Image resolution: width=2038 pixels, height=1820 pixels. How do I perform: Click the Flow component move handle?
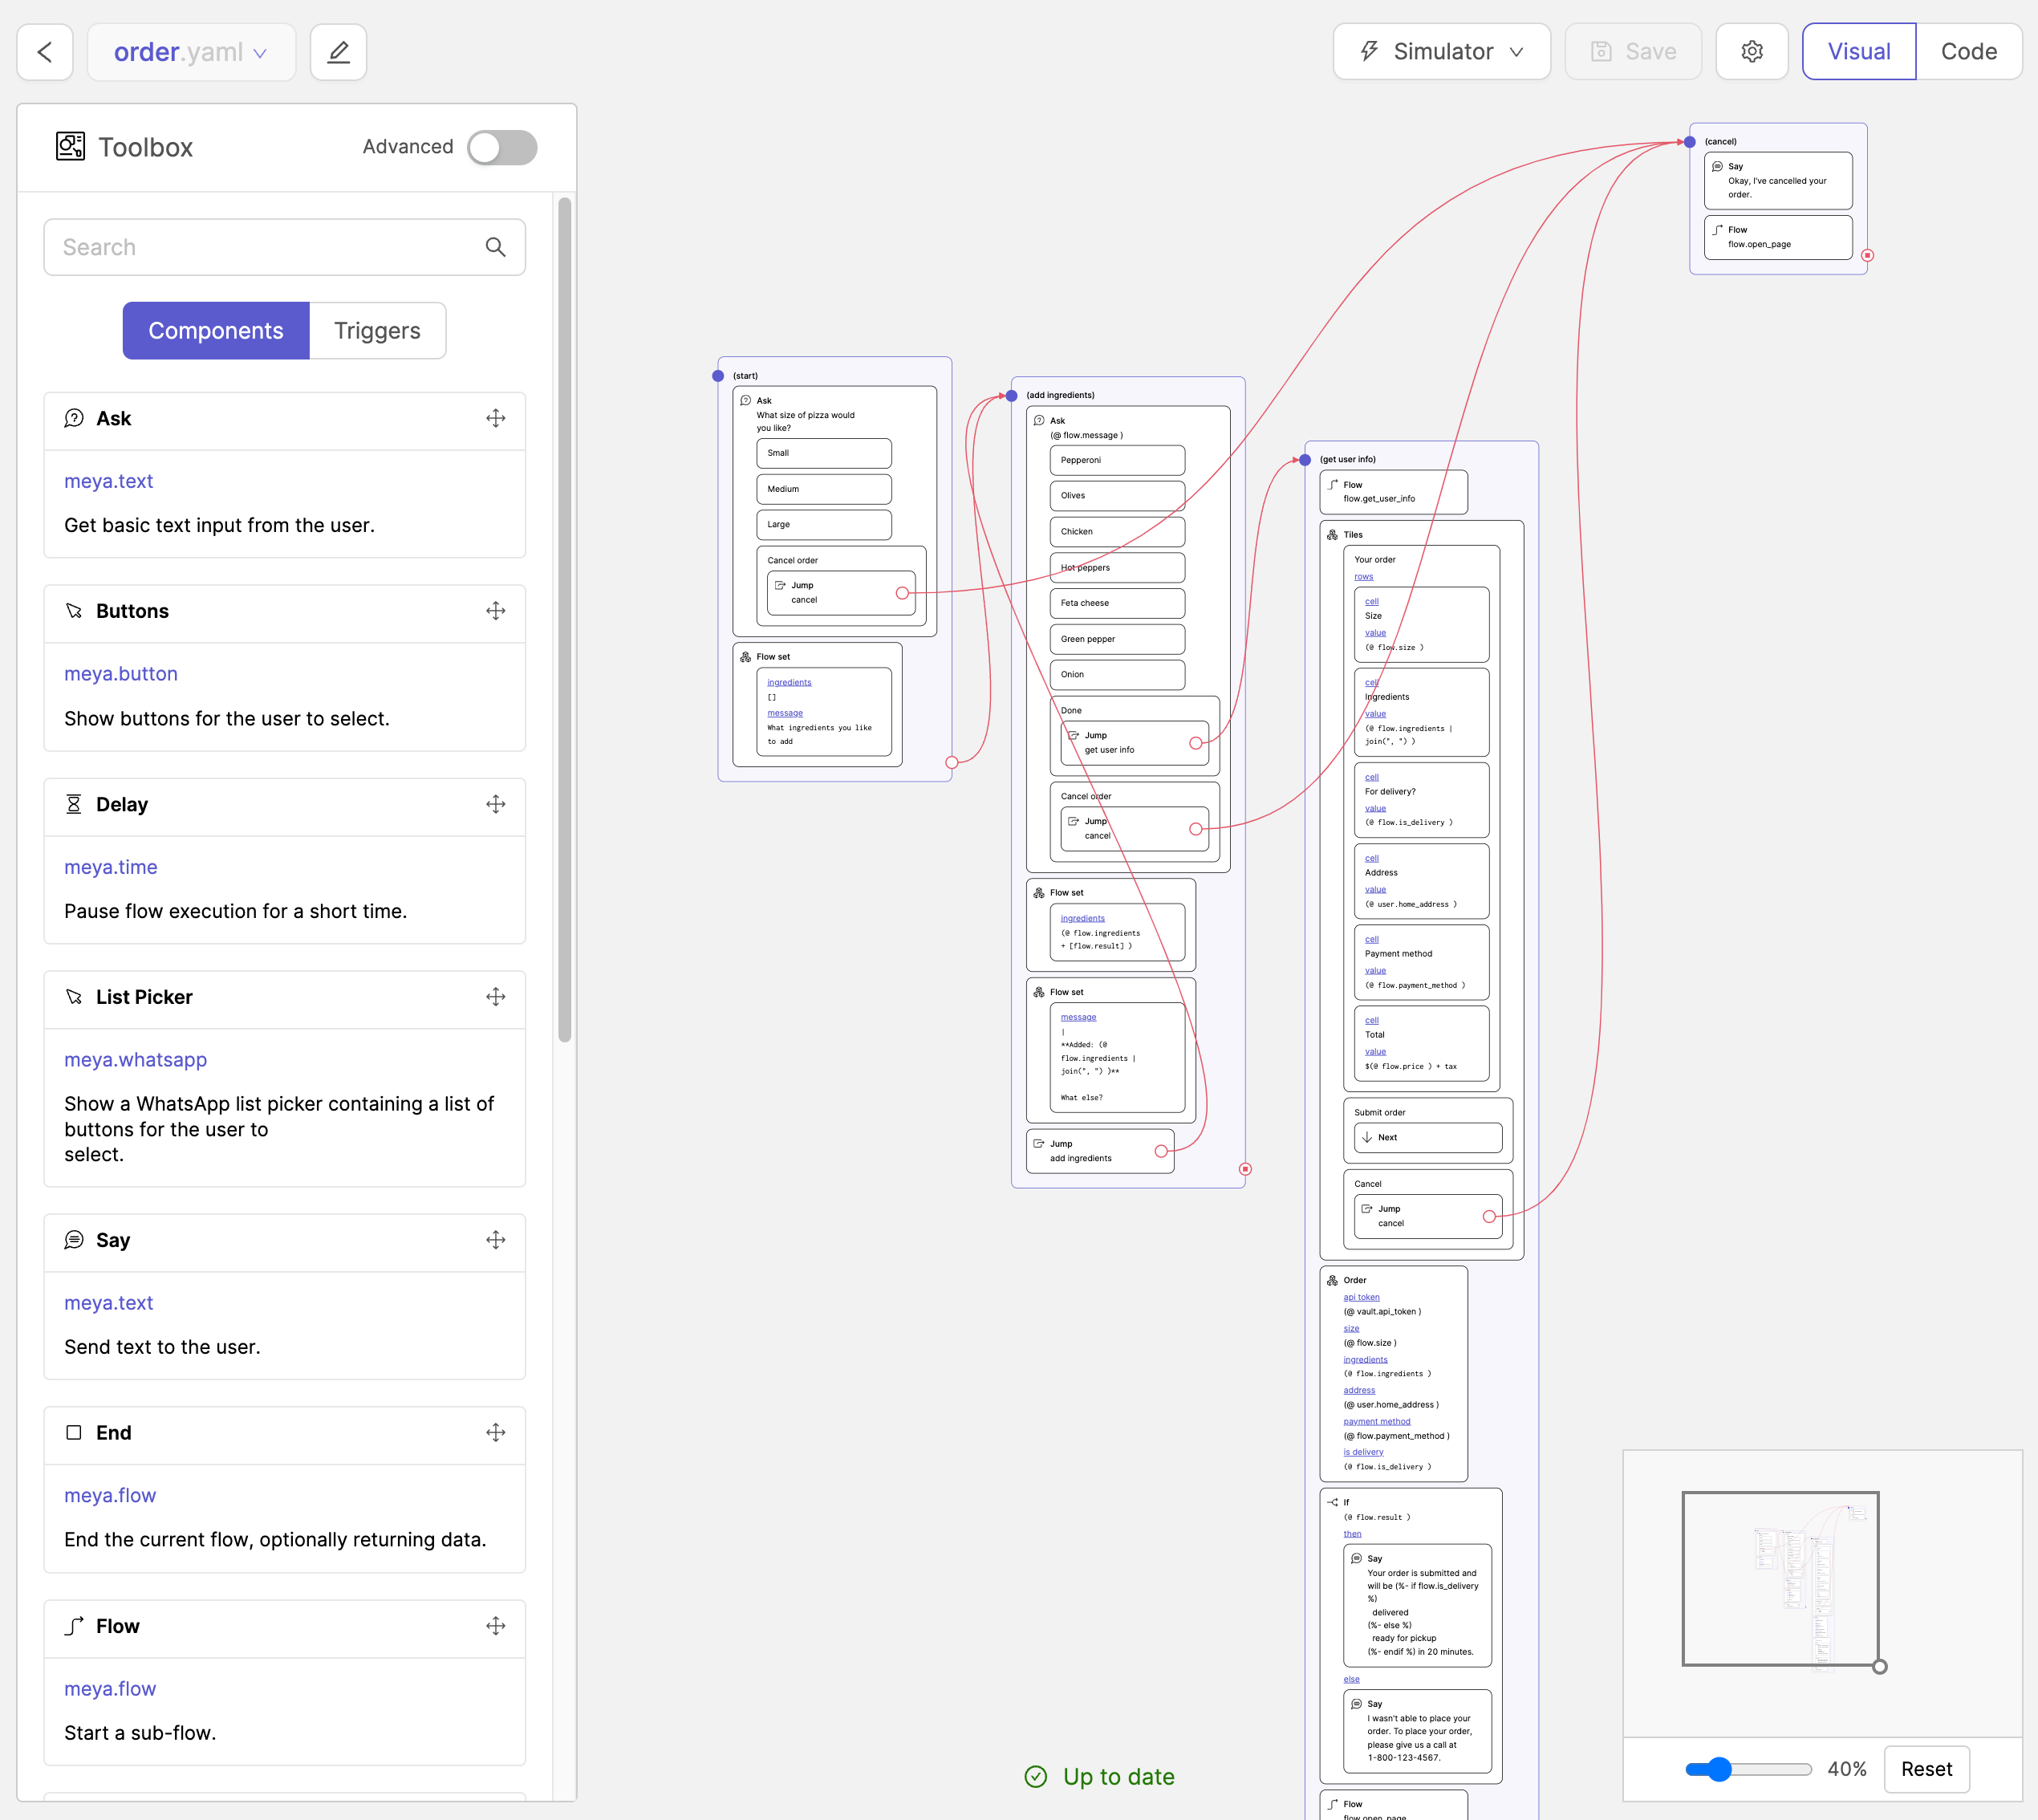click(496, 1626)
